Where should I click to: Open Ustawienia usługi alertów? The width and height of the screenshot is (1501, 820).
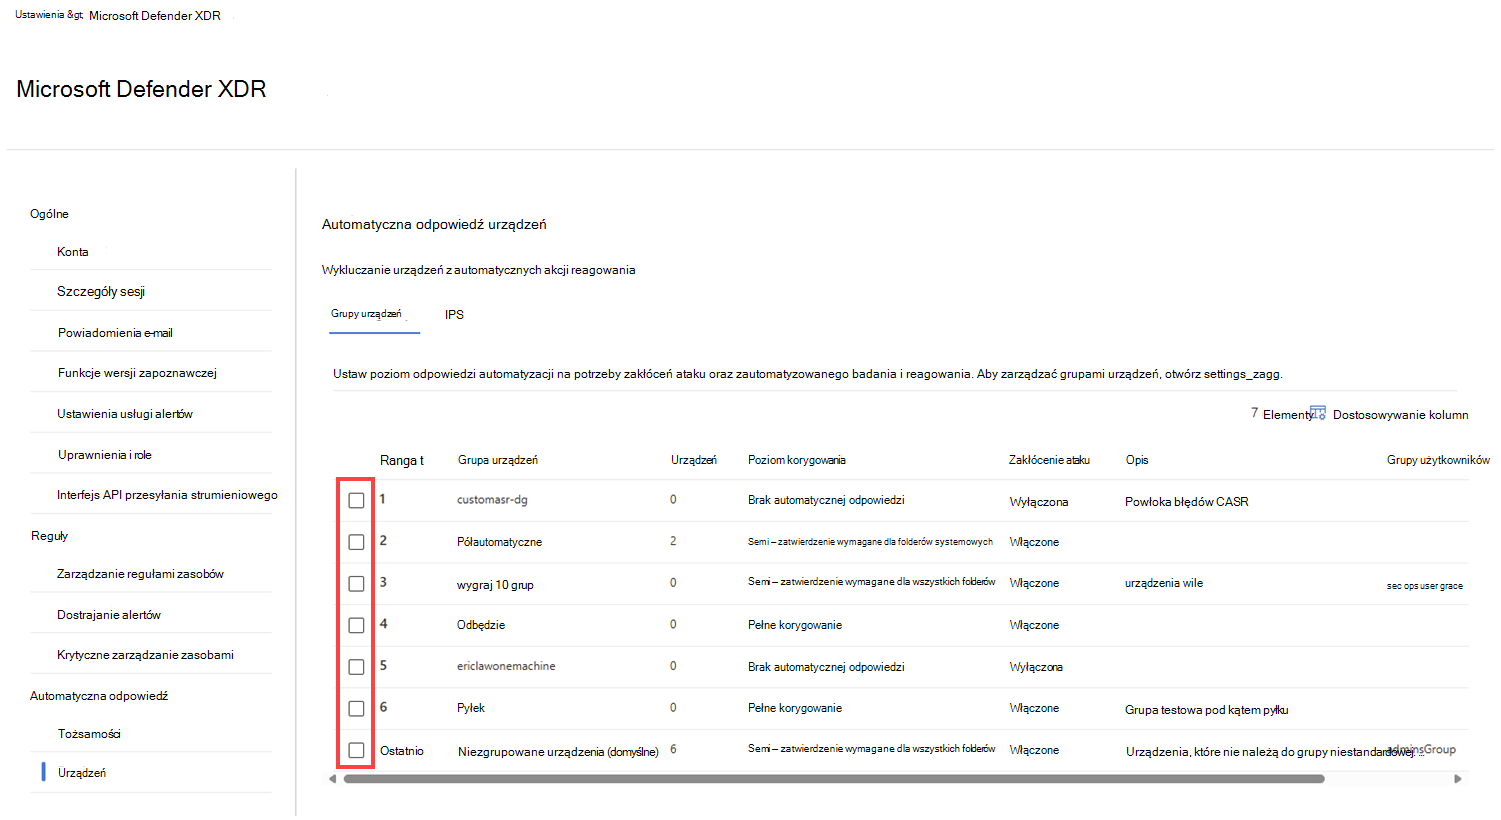125,414
